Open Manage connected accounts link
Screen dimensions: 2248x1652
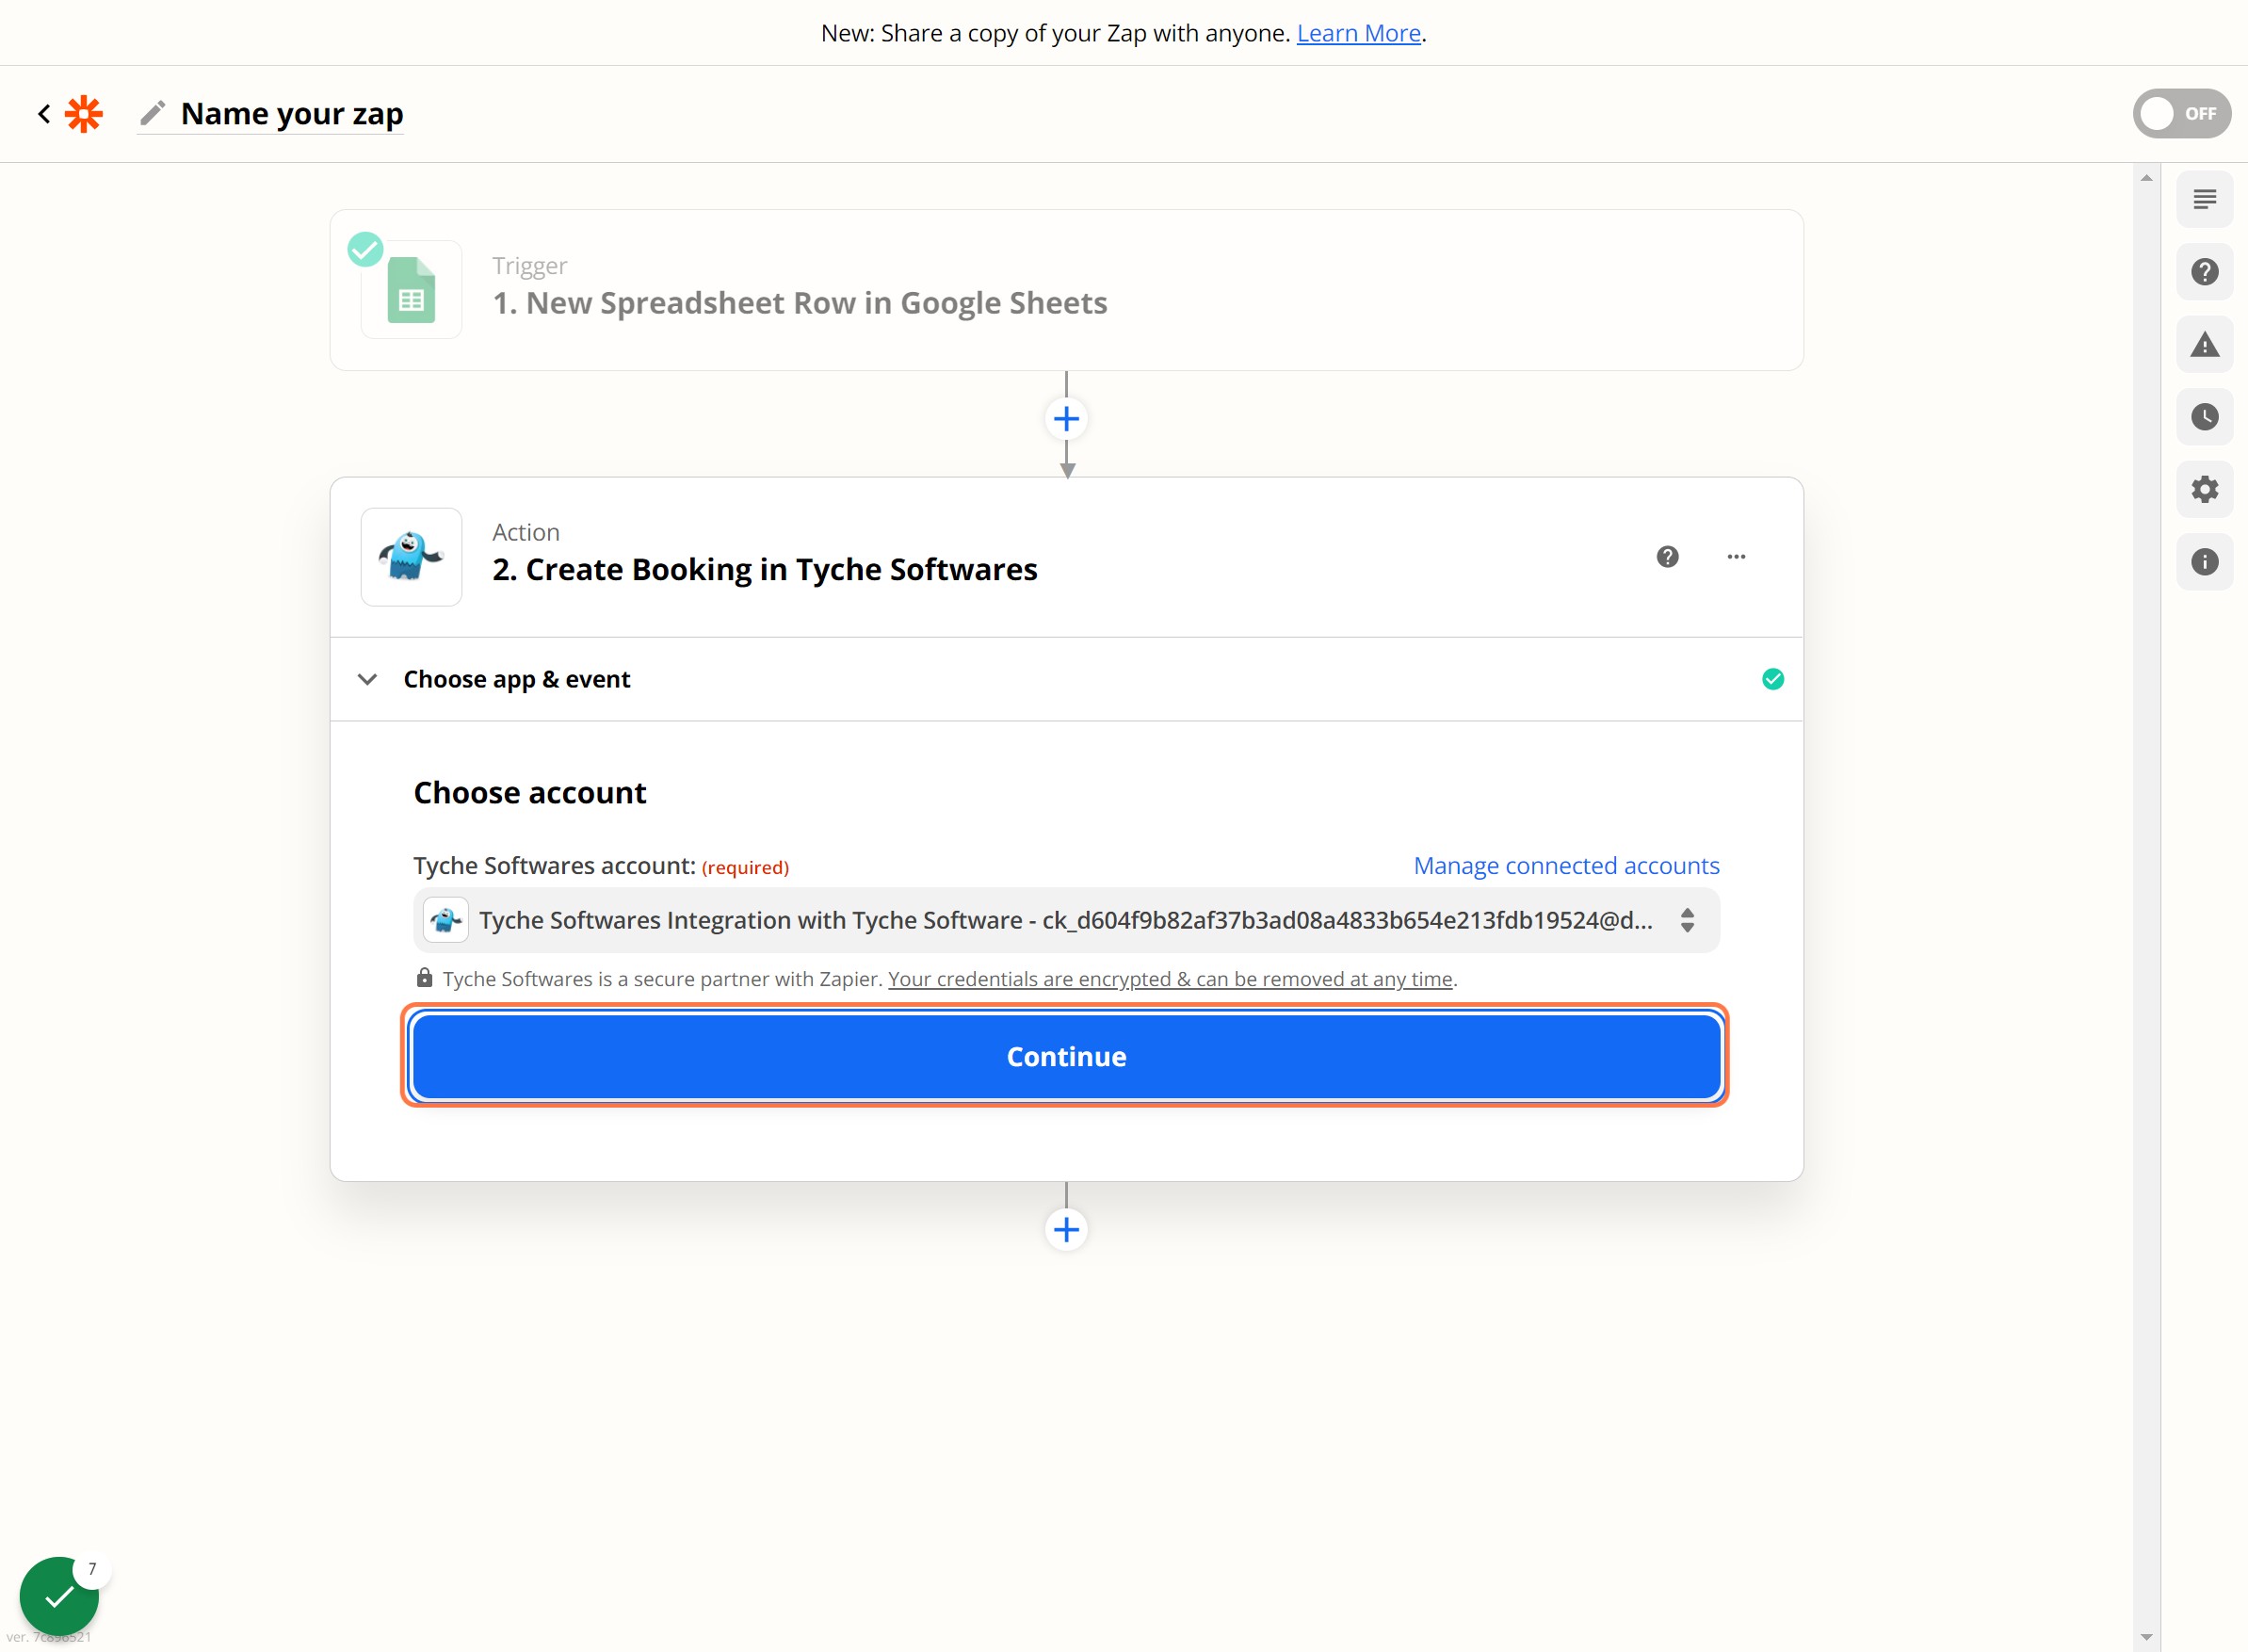tap(1566, 866)
